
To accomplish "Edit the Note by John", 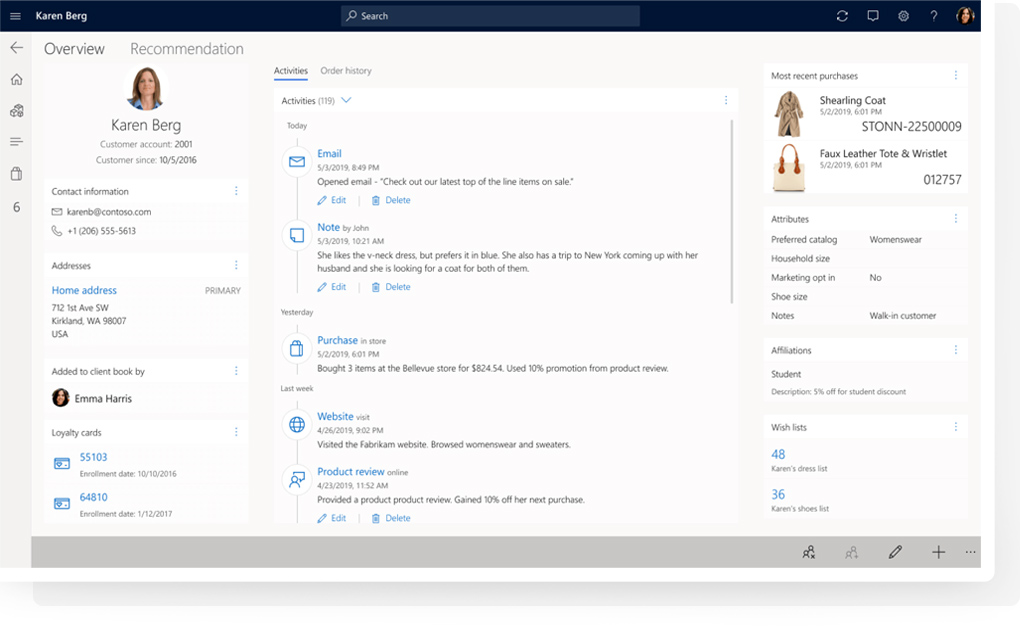I will [332, 287].
